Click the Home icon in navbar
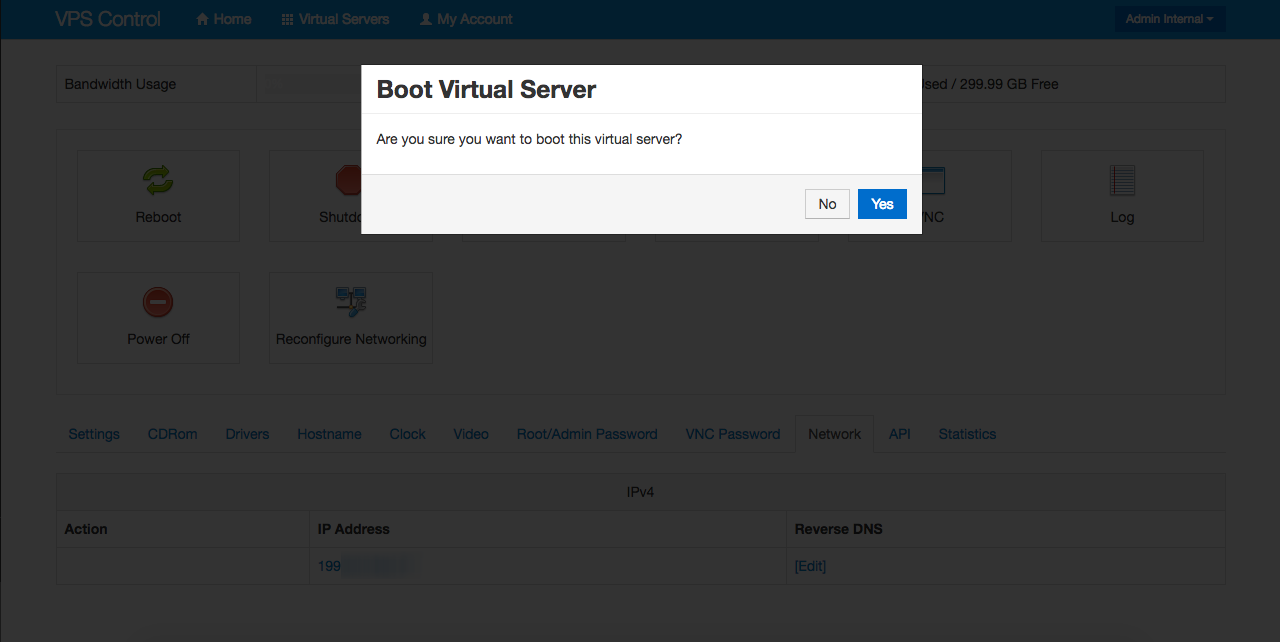Screen dimensions: 1280x642 (x=203, y=19)
